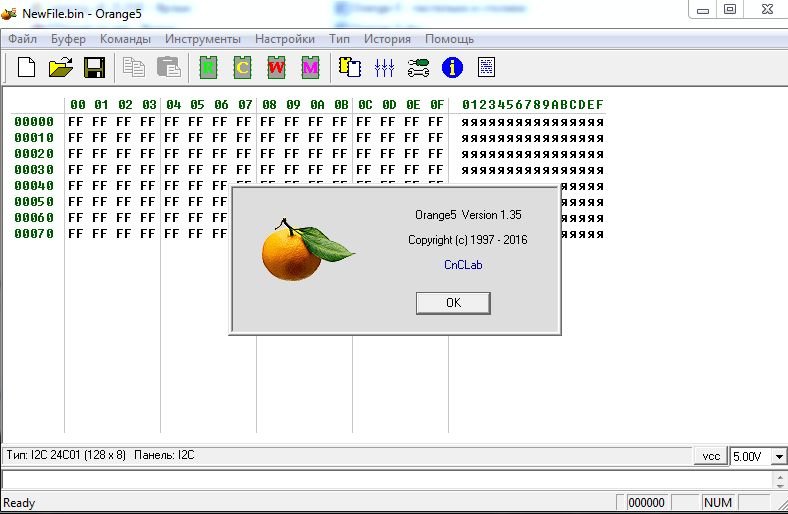Open the sliders settings icon

click(384, 67)
